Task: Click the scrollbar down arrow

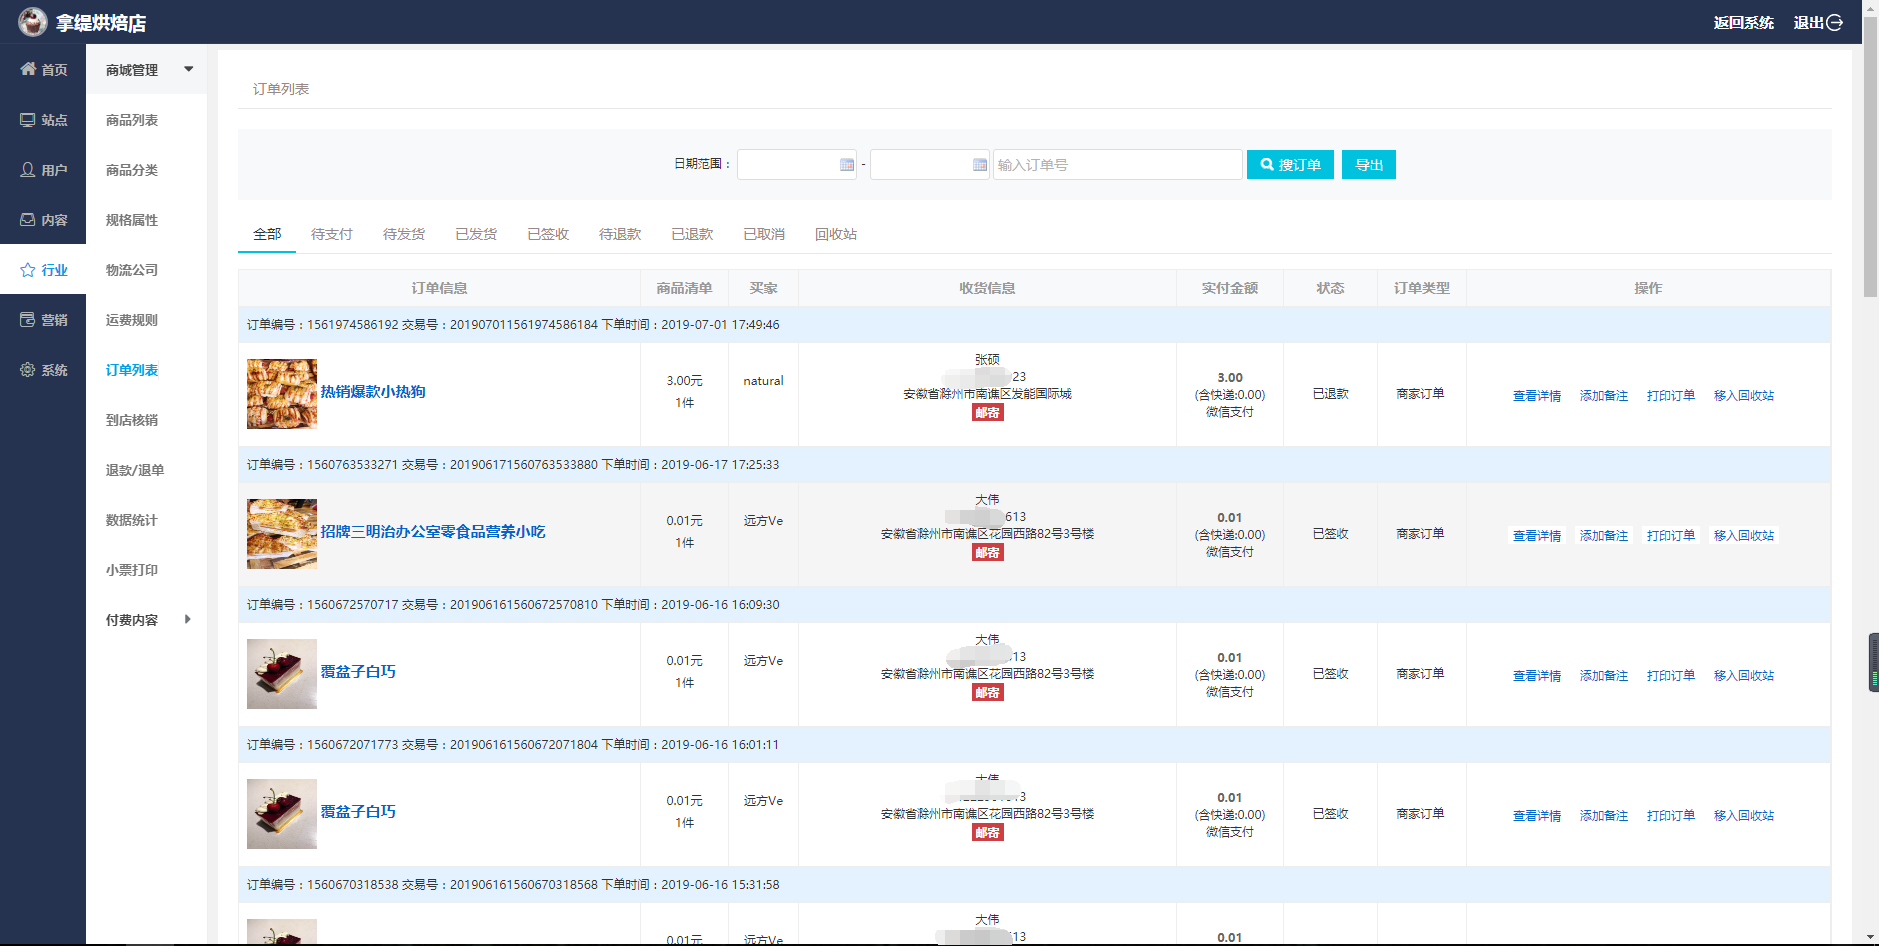Action: [x=1870, y=938]
